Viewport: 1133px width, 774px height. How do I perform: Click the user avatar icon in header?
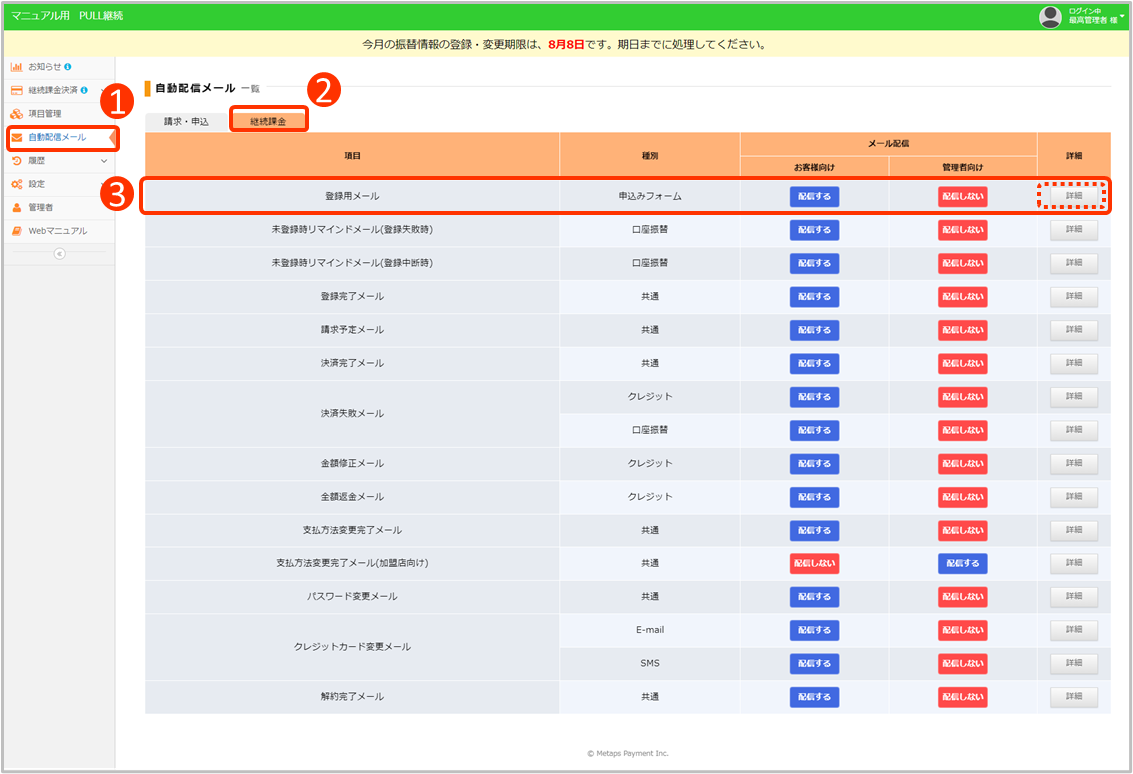pos(1050,16)
